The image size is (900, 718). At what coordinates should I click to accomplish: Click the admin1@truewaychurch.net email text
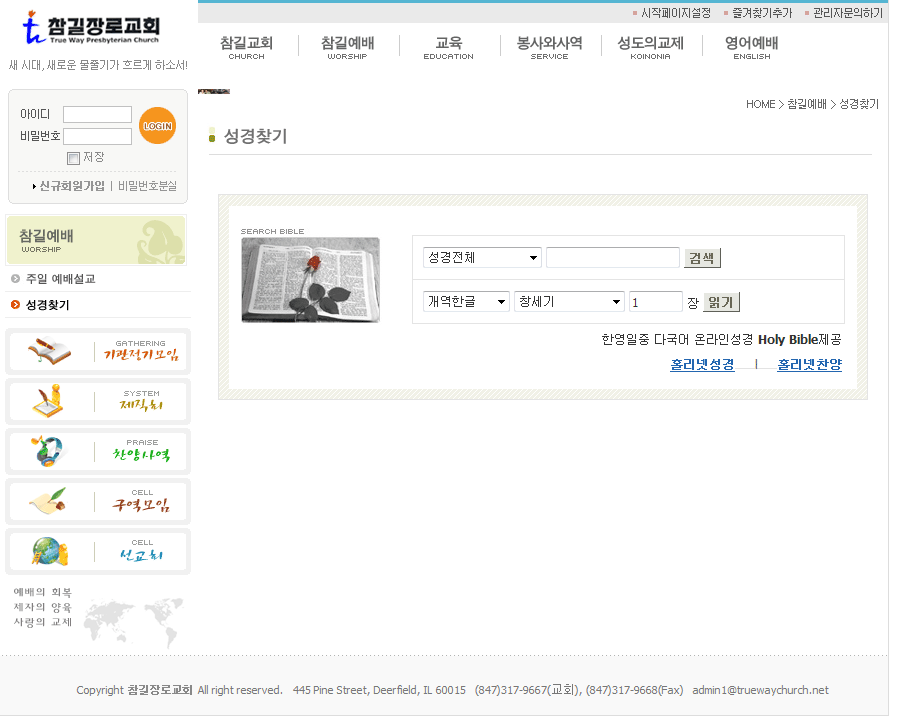(761, 690)
